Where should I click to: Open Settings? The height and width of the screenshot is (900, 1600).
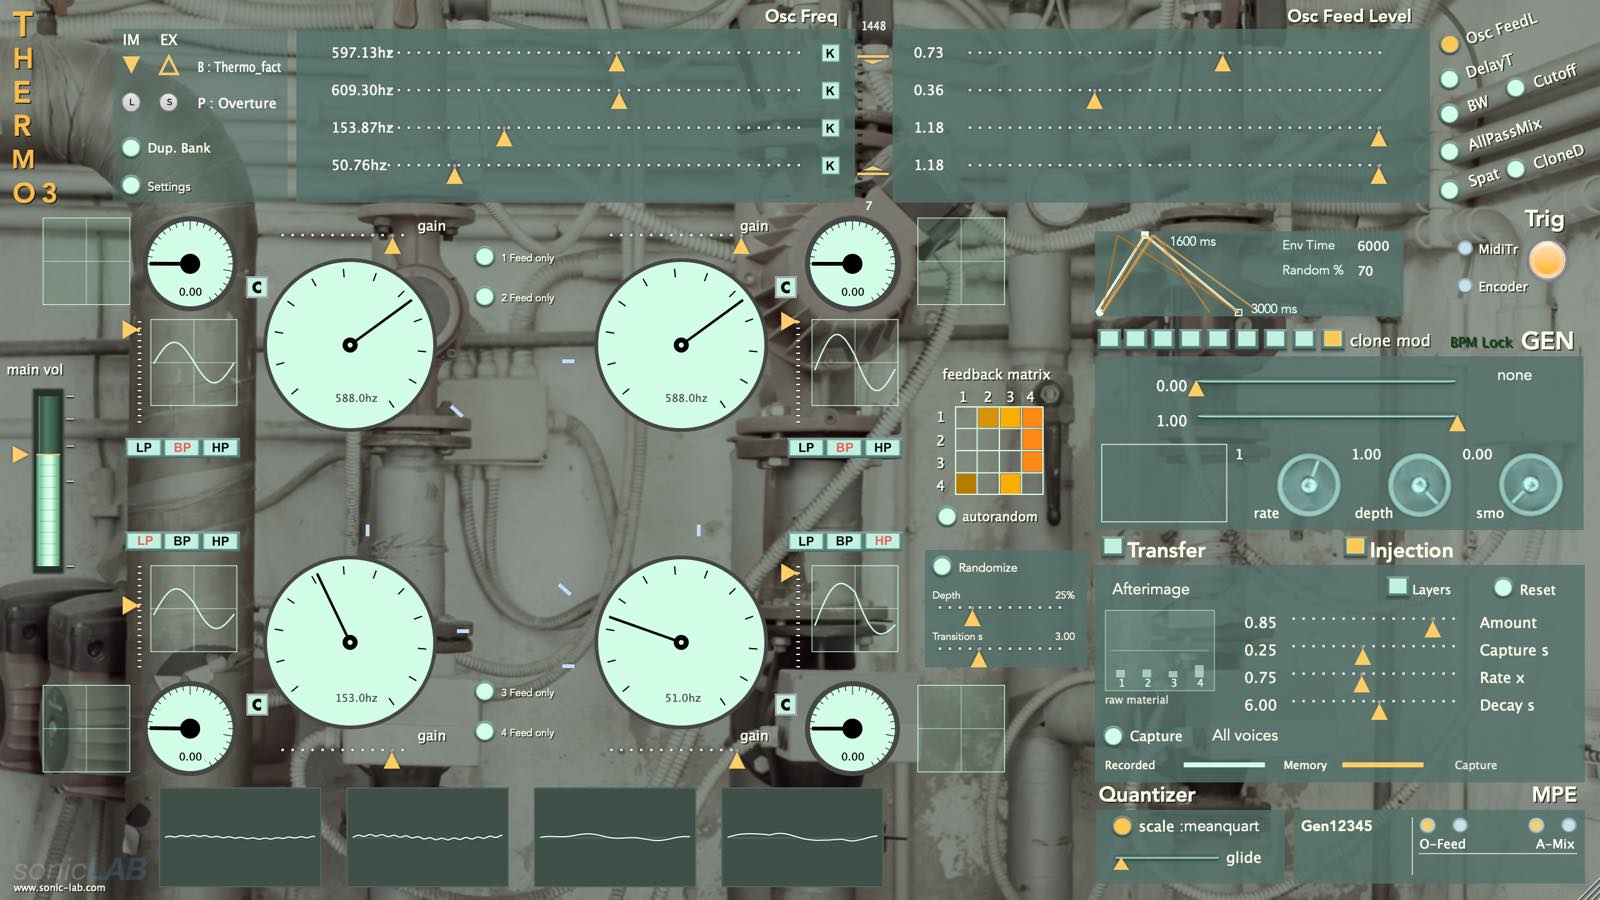point(131,185)
